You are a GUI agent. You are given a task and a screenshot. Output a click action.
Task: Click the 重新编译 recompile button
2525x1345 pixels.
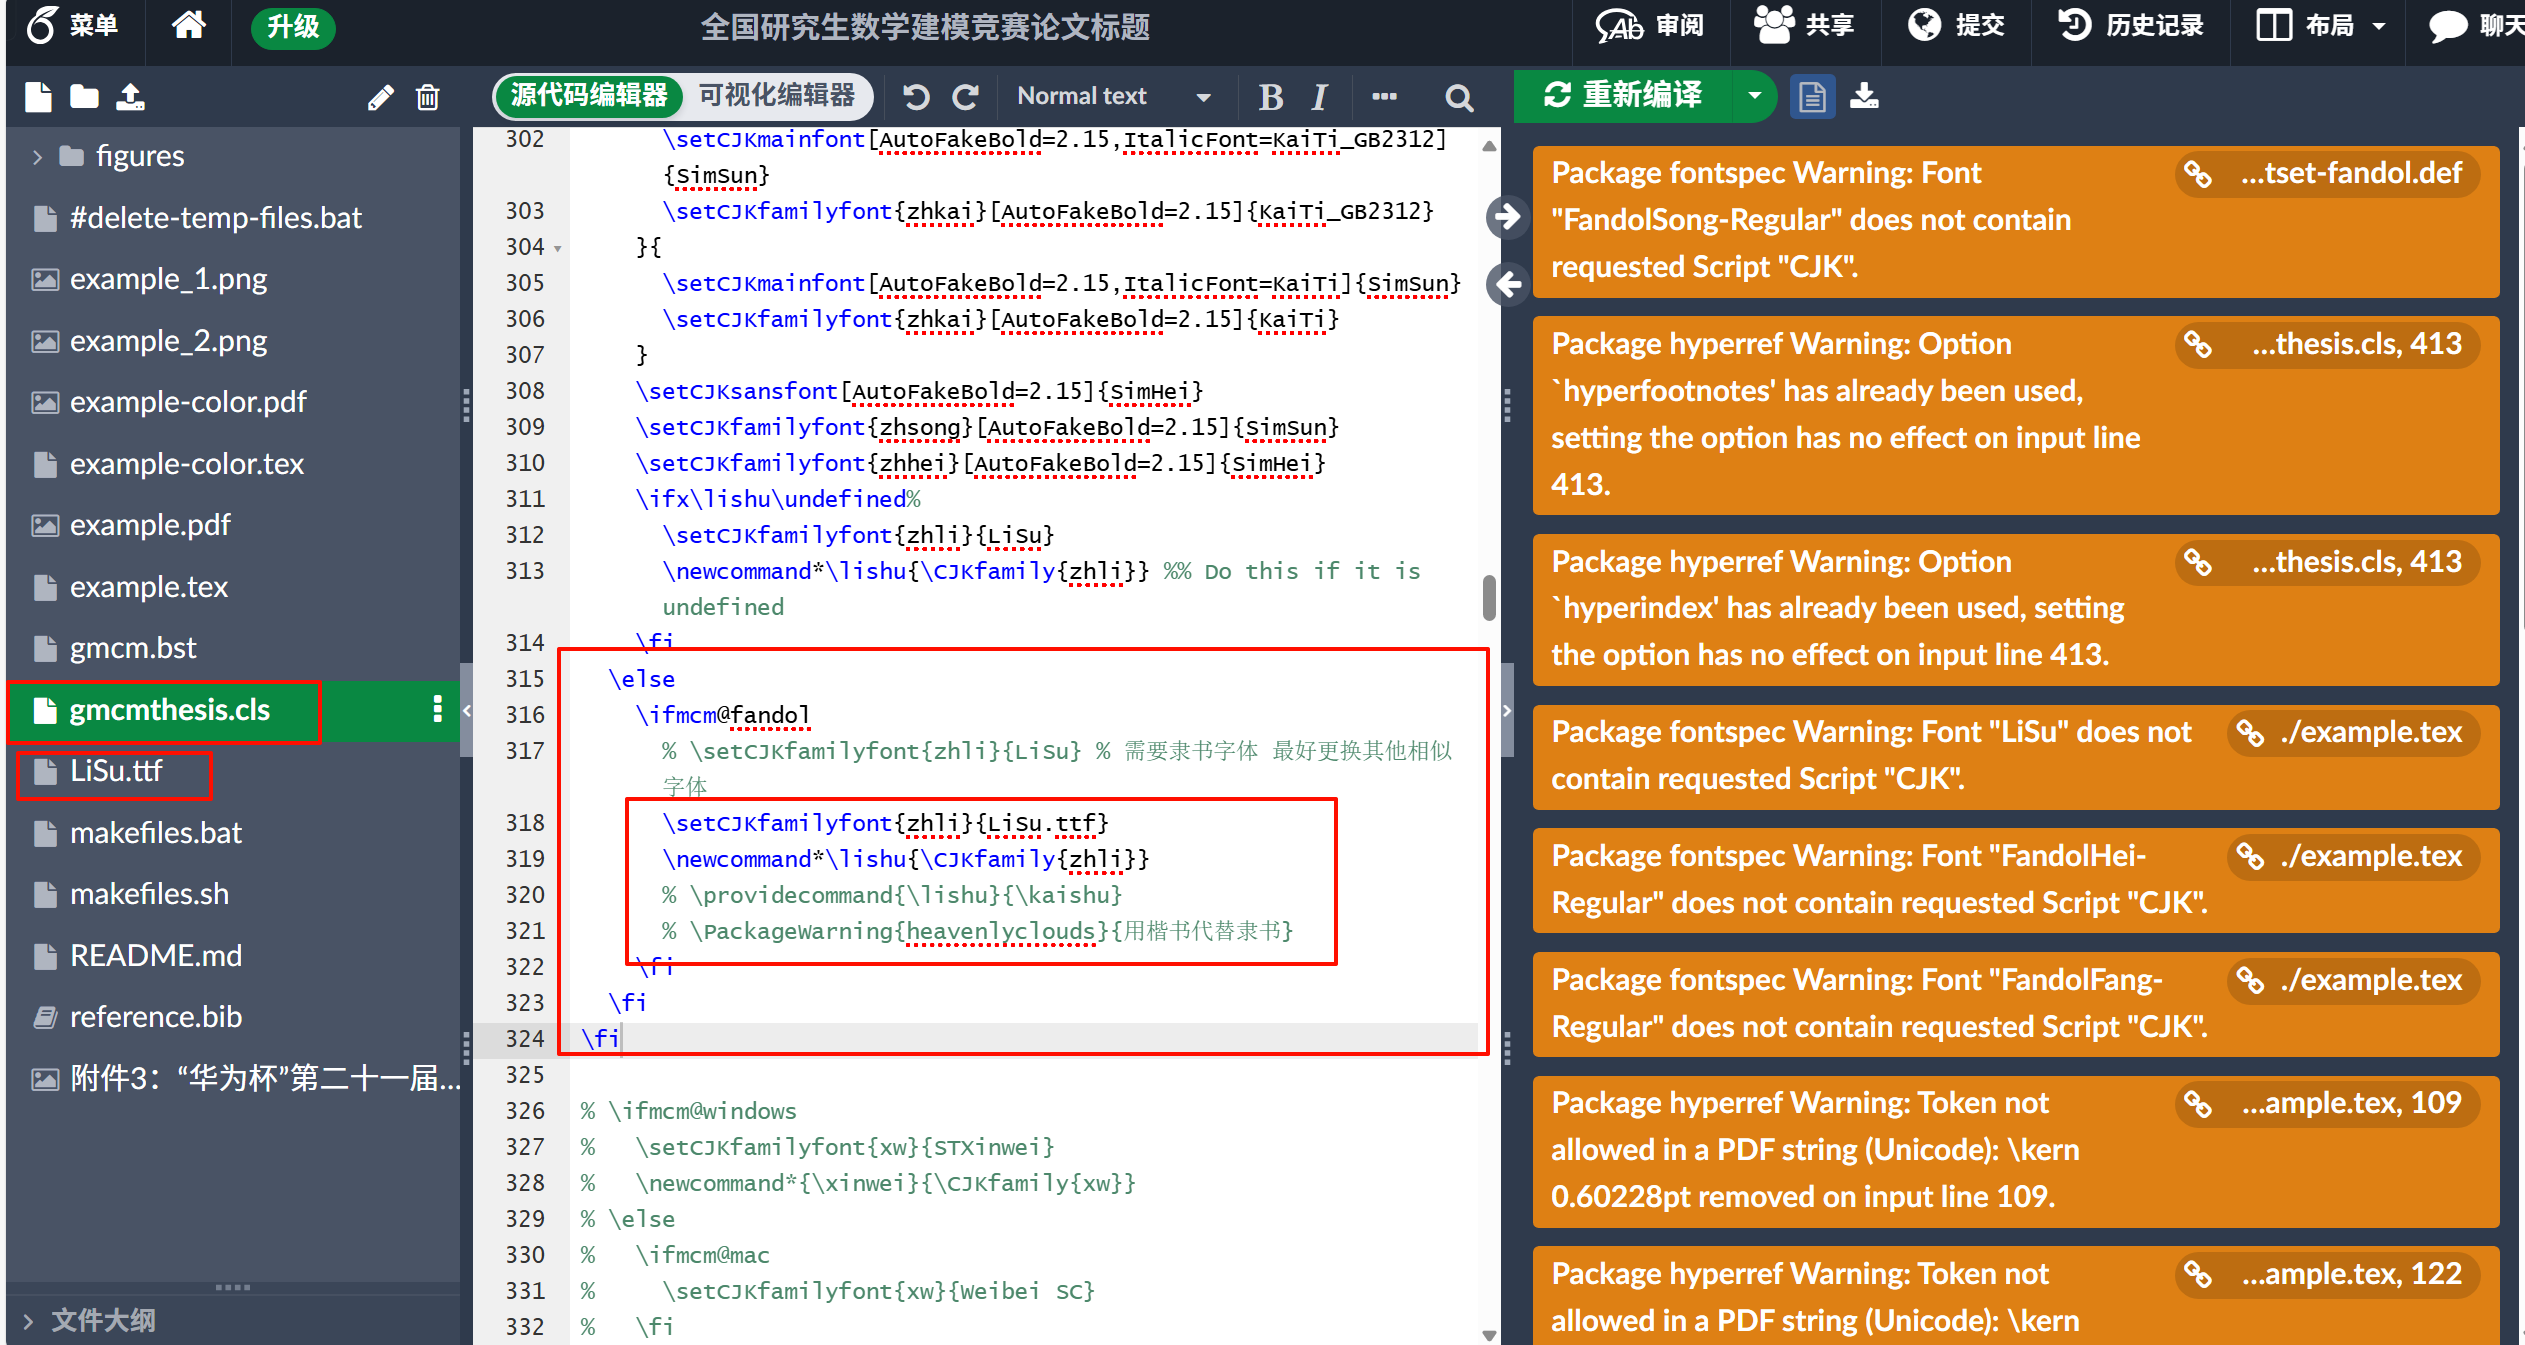click(1623, 96)
